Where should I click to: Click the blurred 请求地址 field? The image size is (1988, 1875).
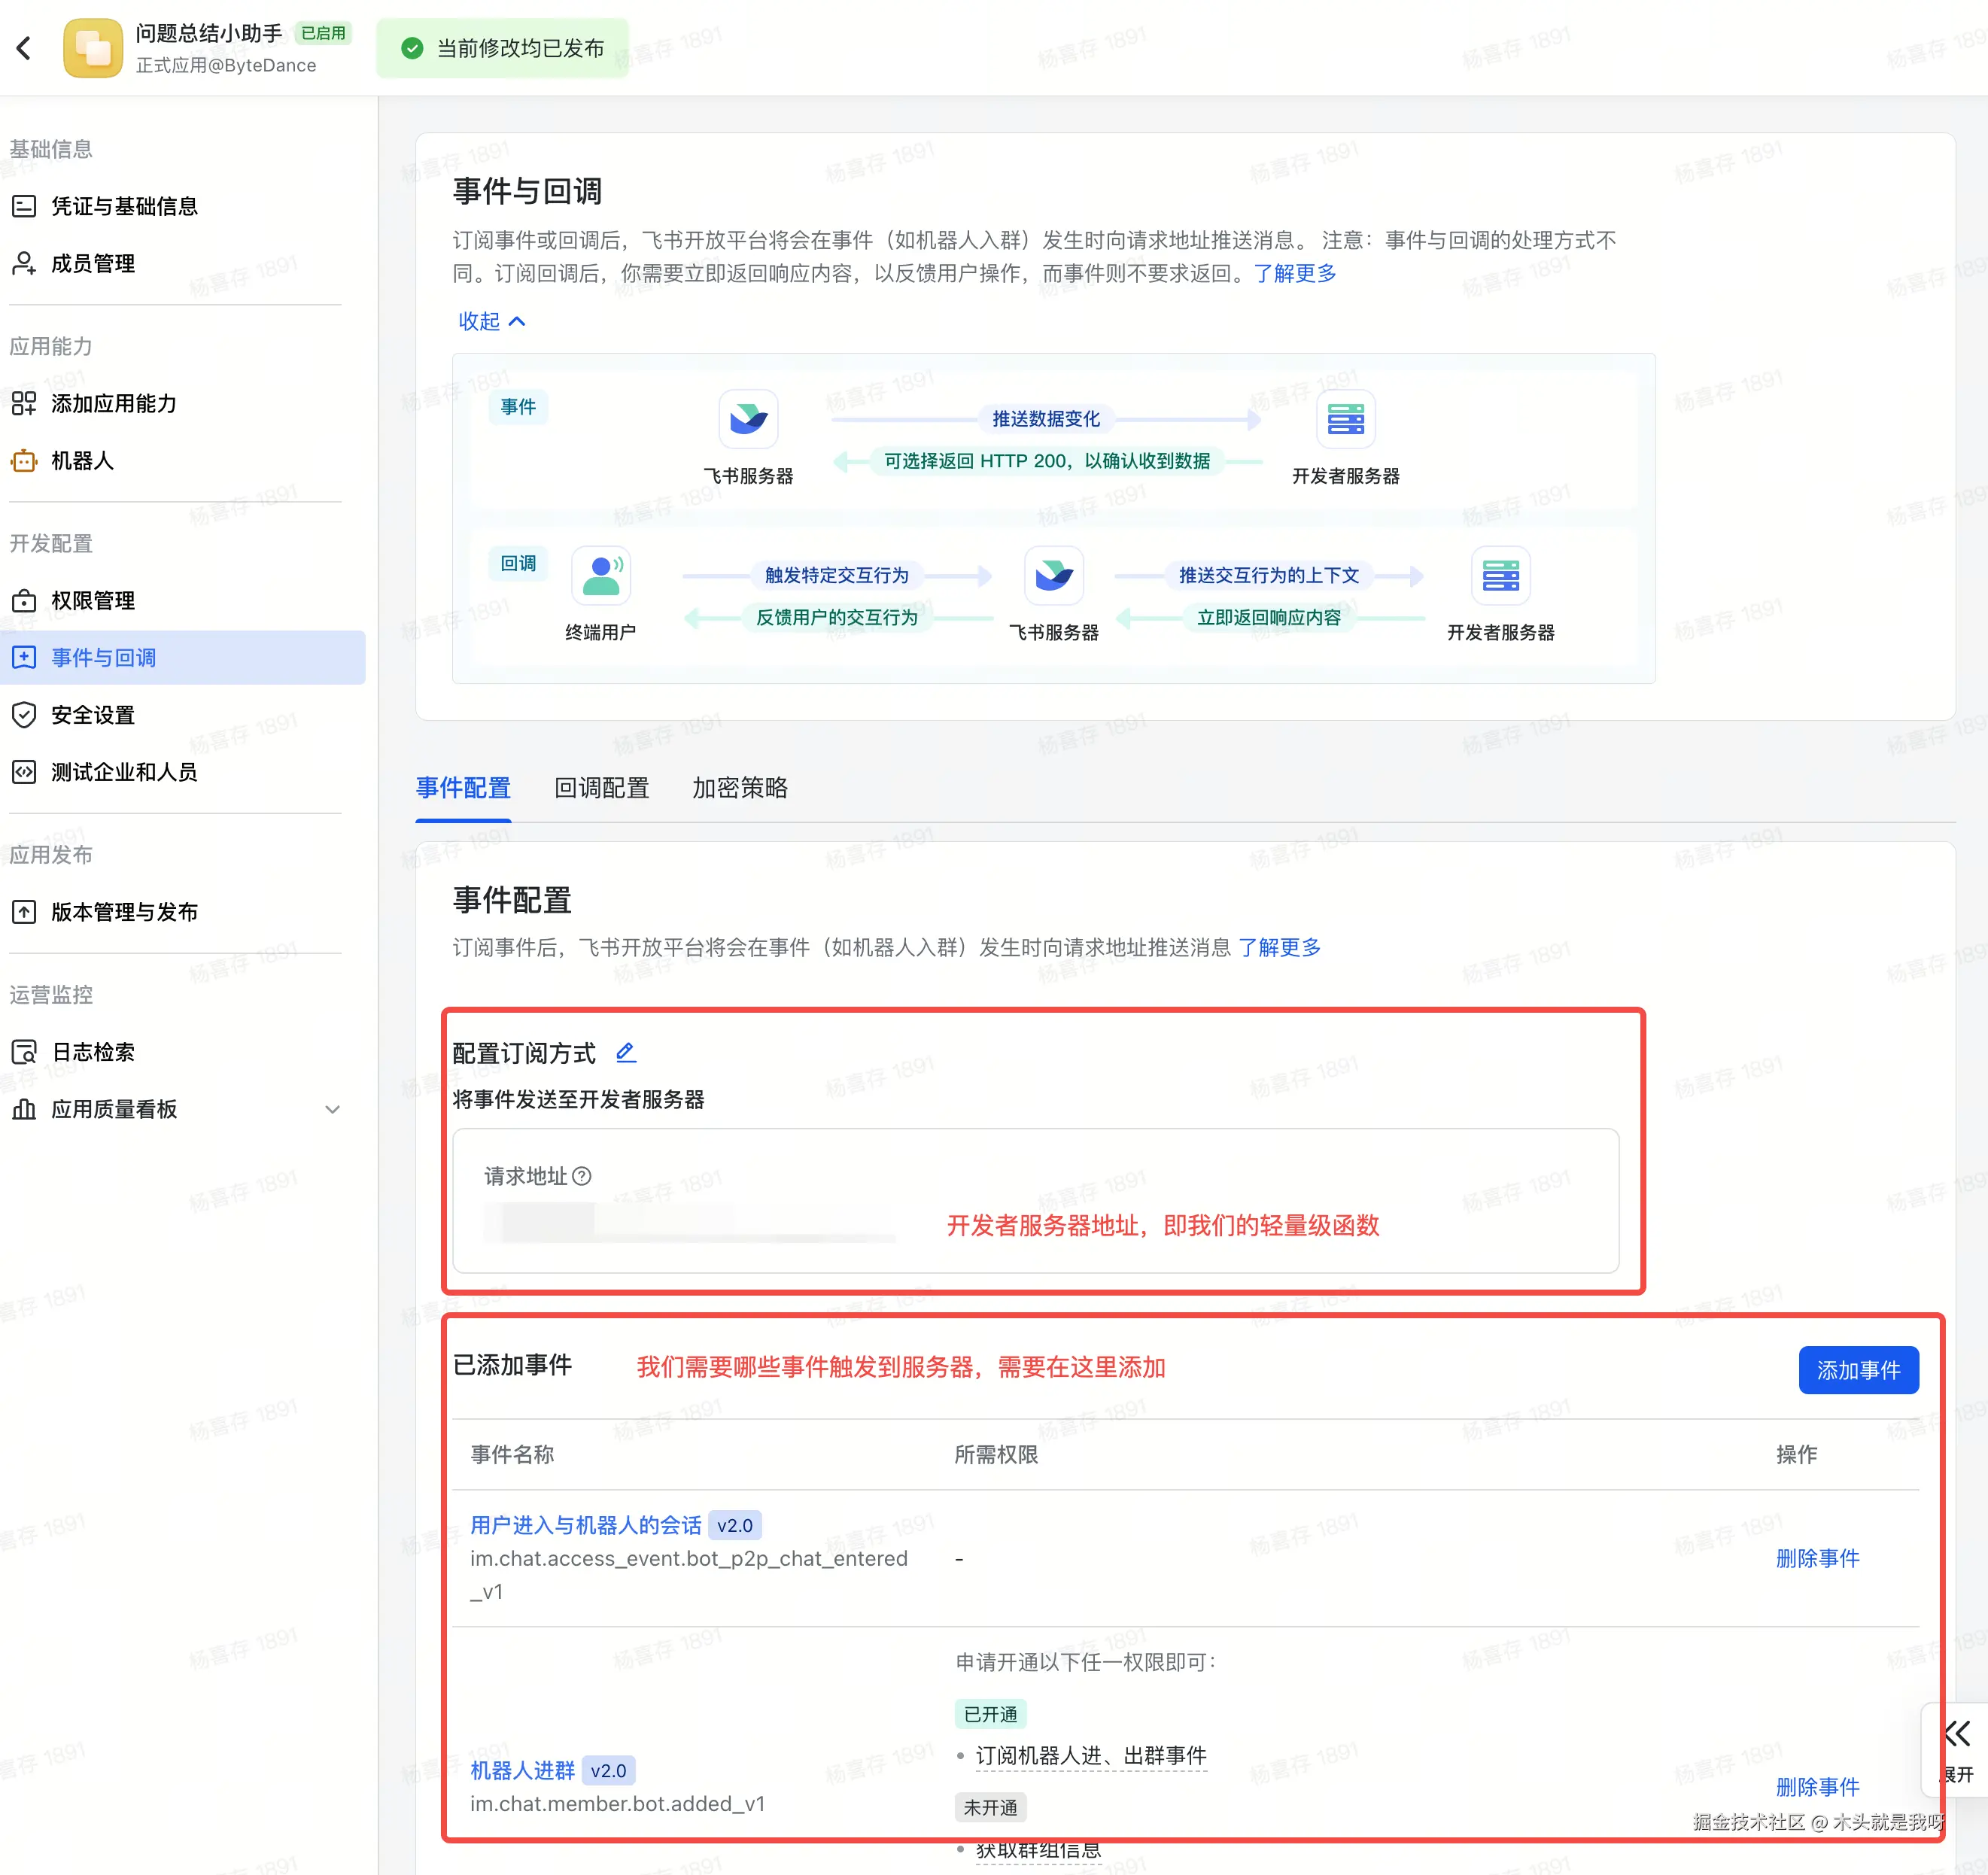point(690,1222)
